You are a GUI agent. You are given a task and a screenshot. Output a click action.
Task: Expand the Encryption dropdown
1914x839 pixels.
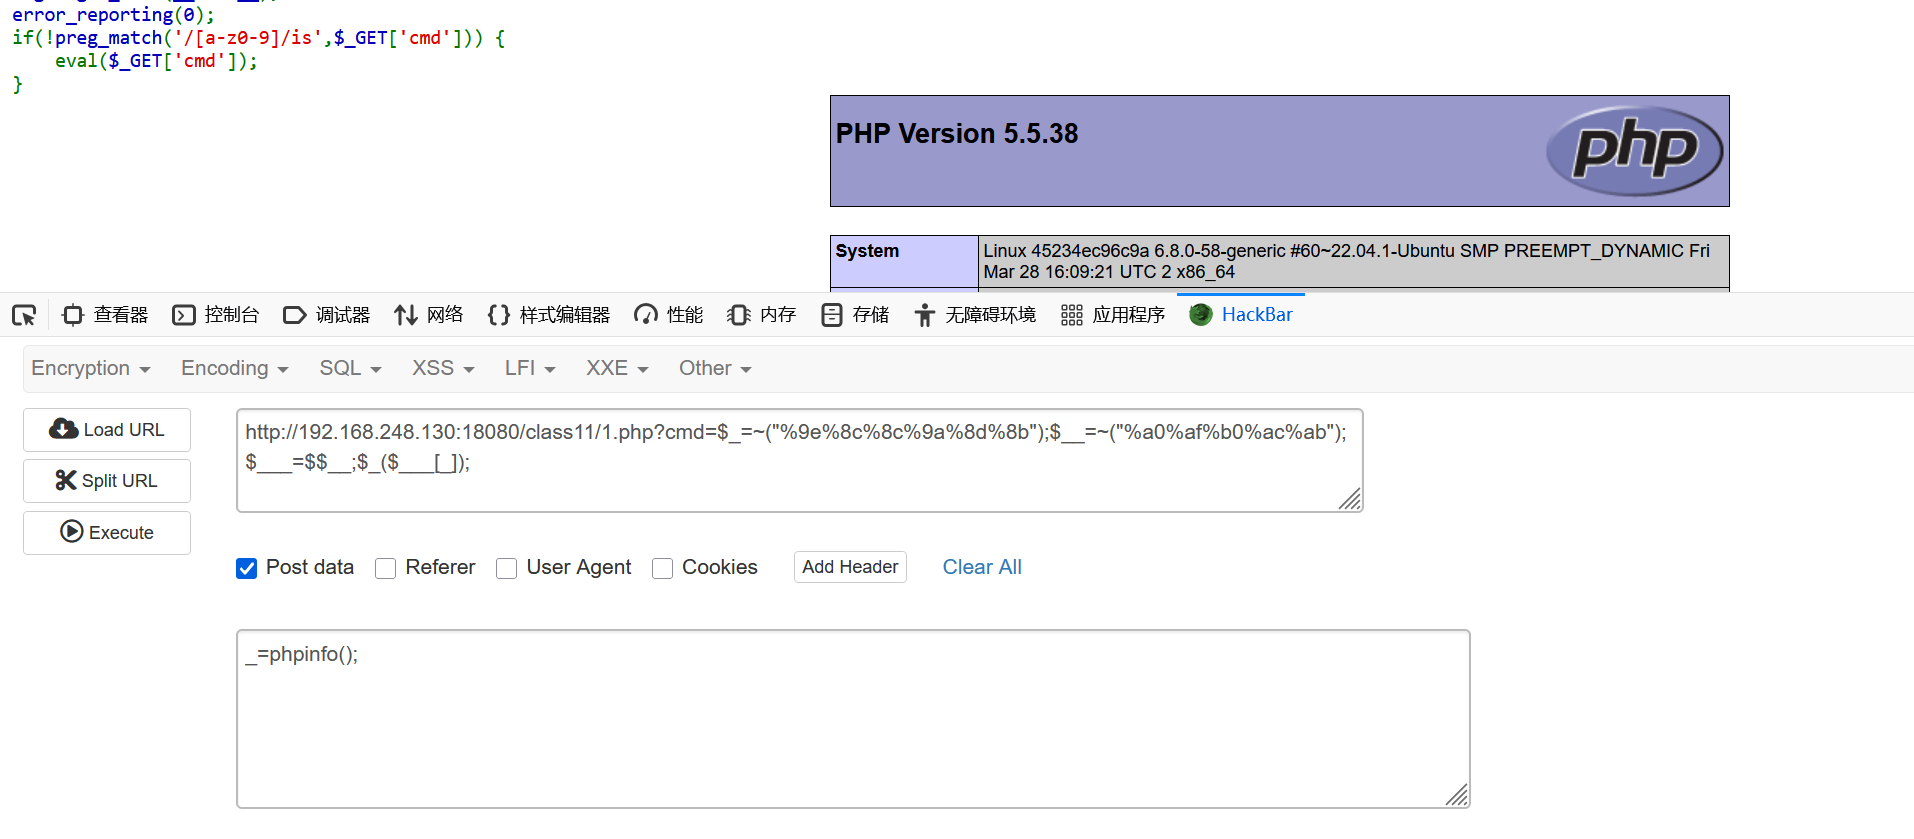(91, 368)
